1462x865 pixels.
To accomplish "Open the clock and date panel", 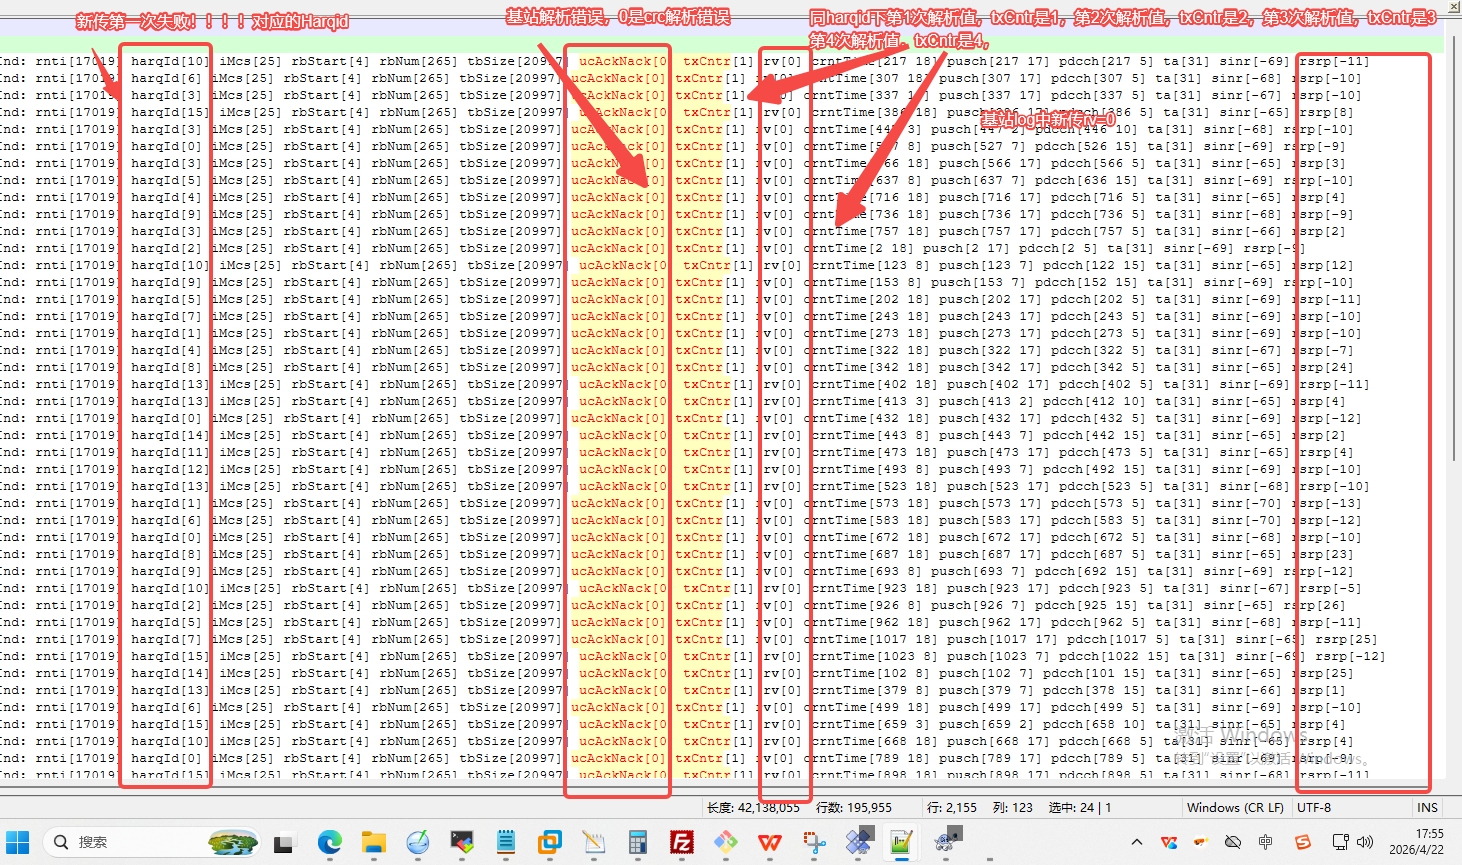I will pyautogui.click(x=1416, y=842).
